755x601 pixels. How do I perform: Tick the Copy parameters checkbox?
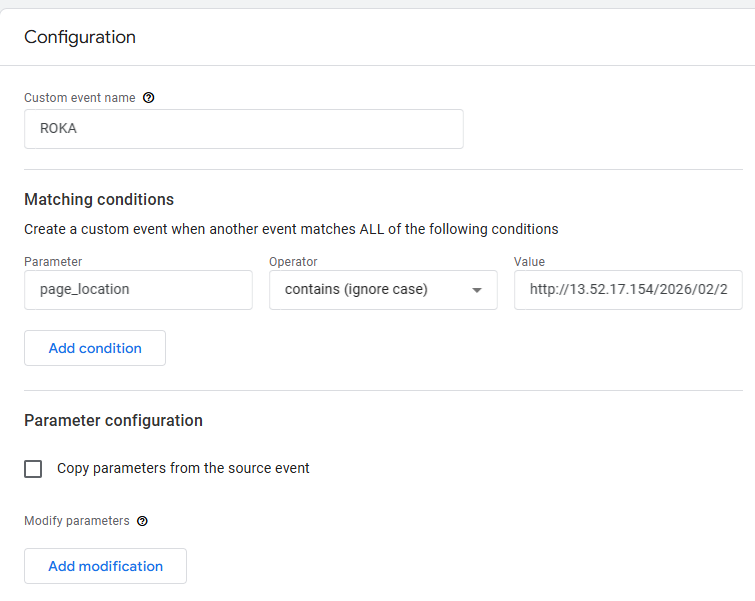(x=33, y=468)
